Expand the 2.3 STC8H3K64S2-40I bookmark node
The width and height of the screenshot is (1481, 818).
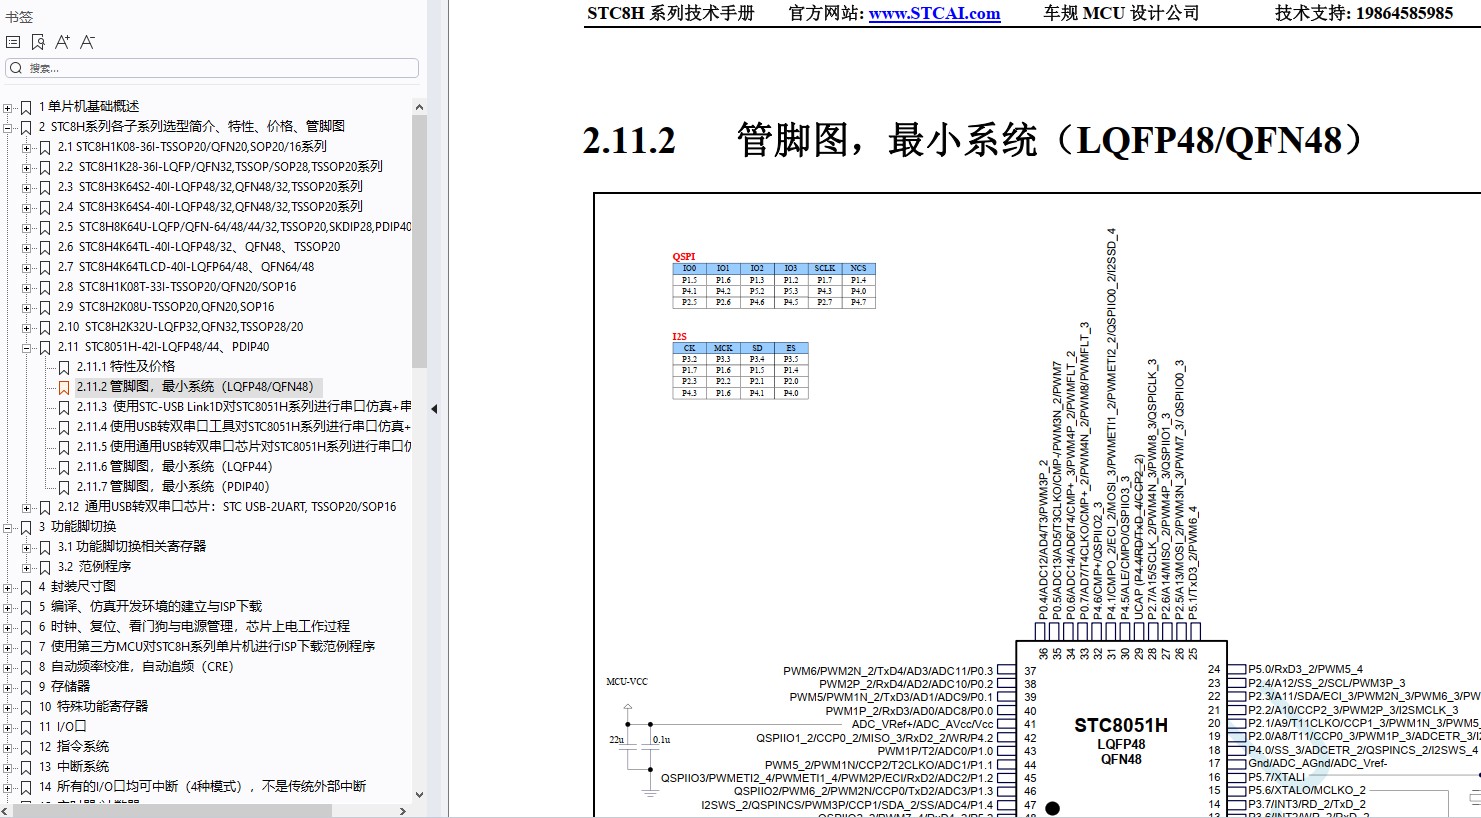coord(27,187)
